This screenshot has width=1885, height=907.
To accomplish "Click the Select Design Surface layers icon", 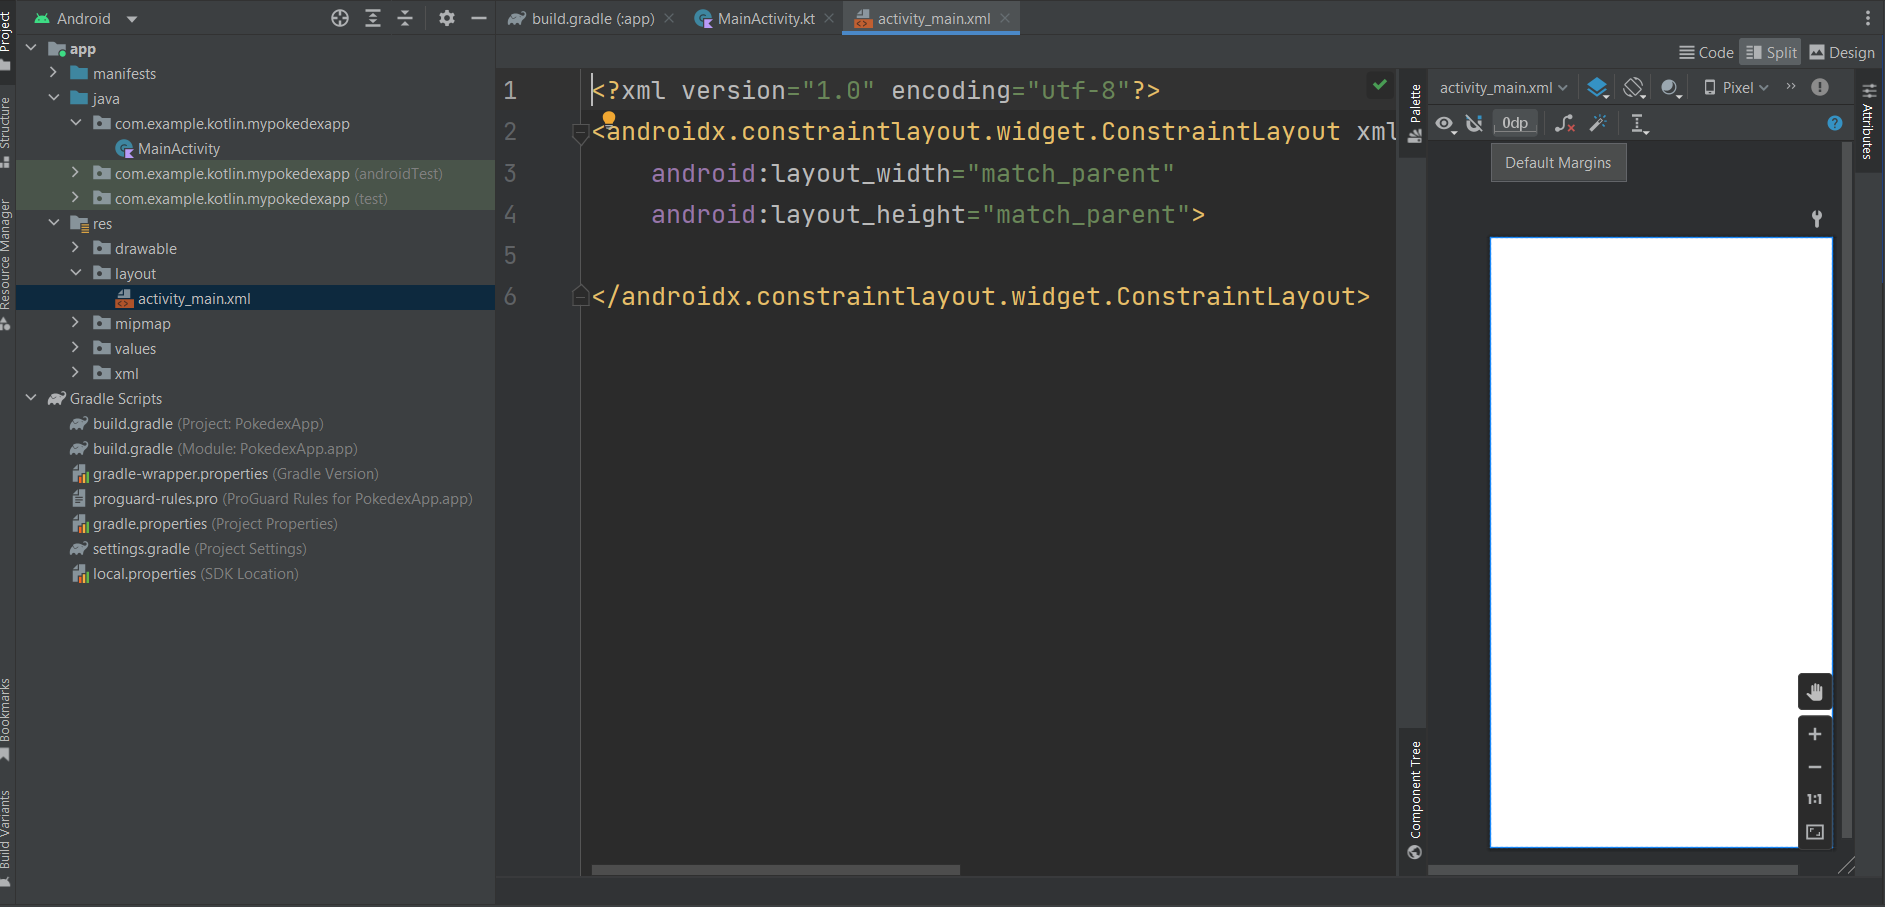I will coord(1597,88).
